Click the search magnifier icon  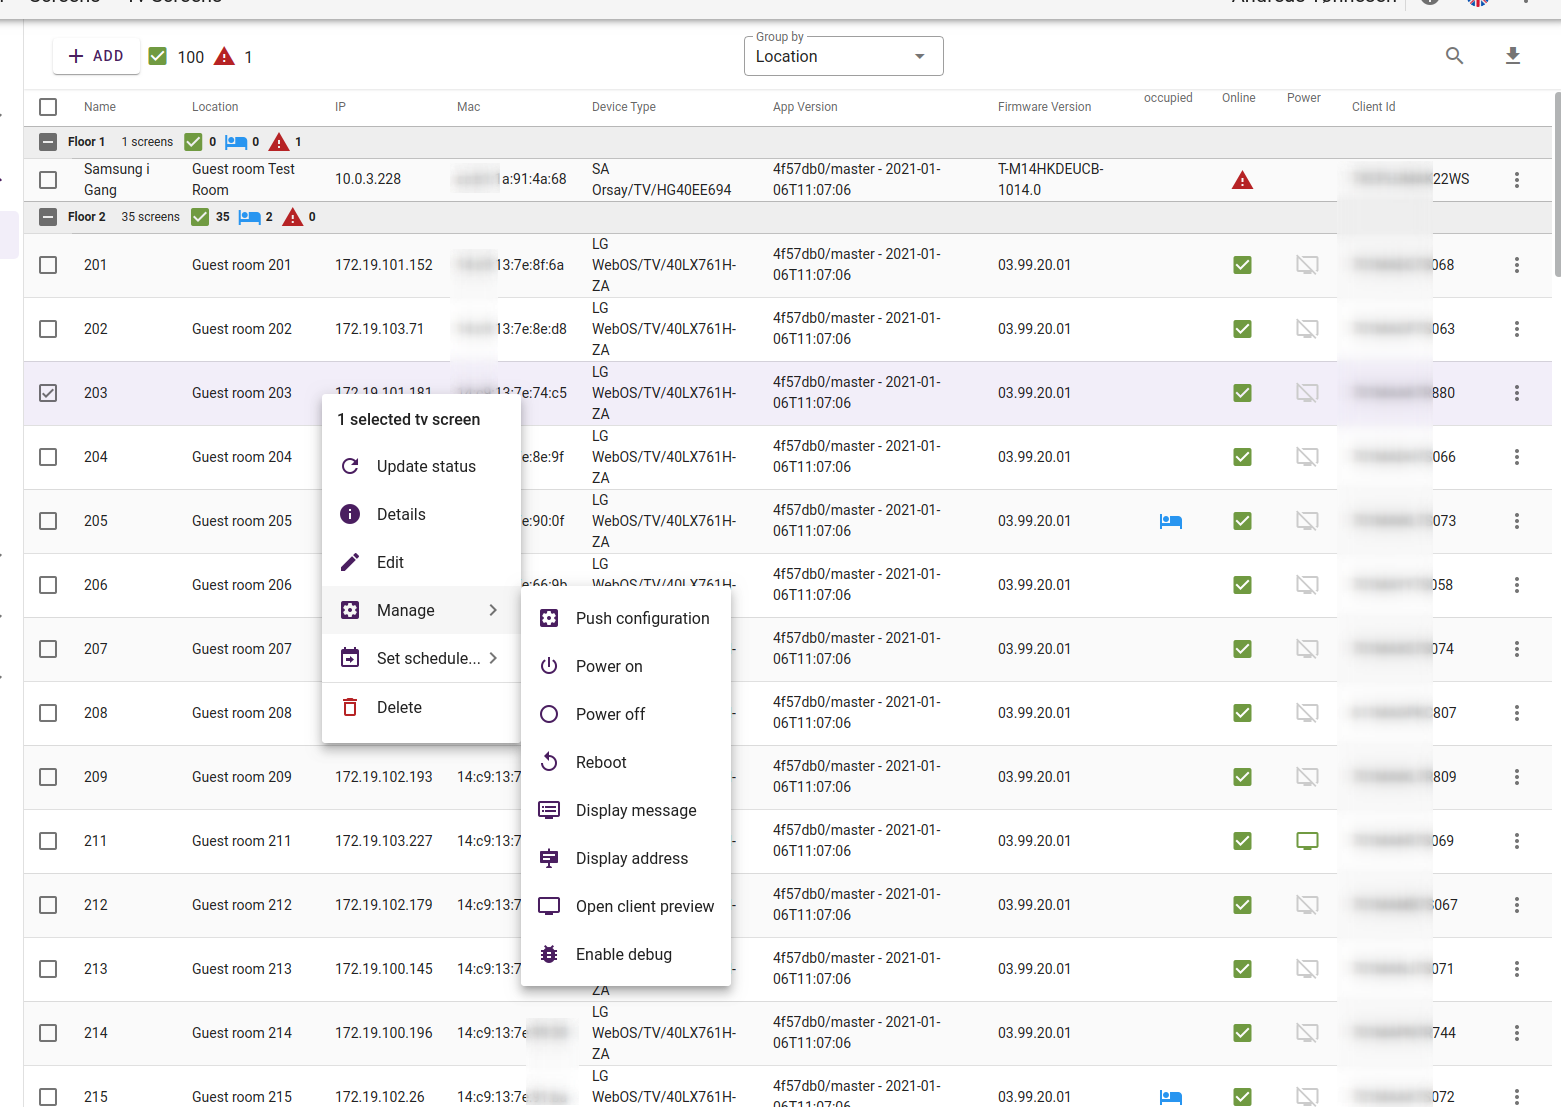[1454, 56]
